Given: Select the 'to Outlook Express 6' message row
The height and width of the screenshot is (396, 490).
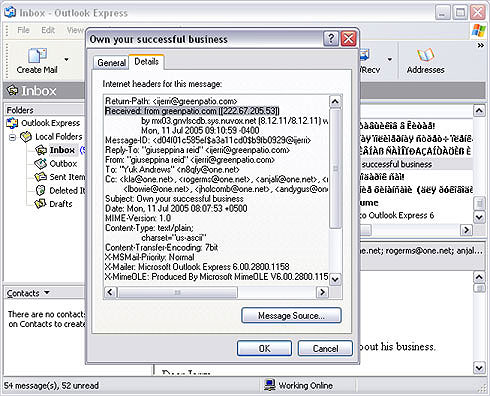Looking at the screenshot, I should pyautogui.click(x=416, y=215).
